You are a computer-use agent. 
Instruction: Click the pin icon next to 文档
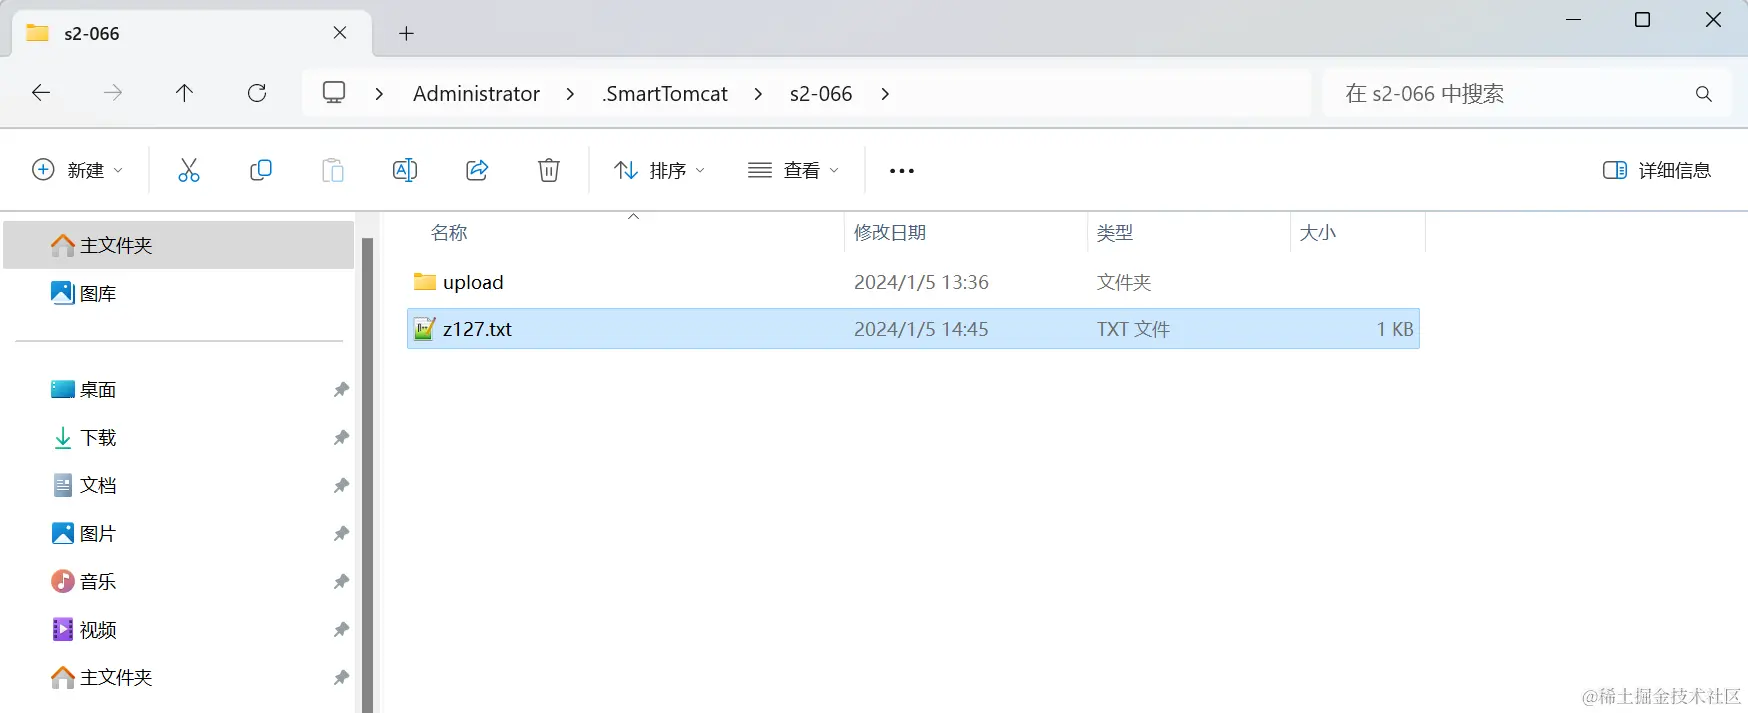coord(341,485)
